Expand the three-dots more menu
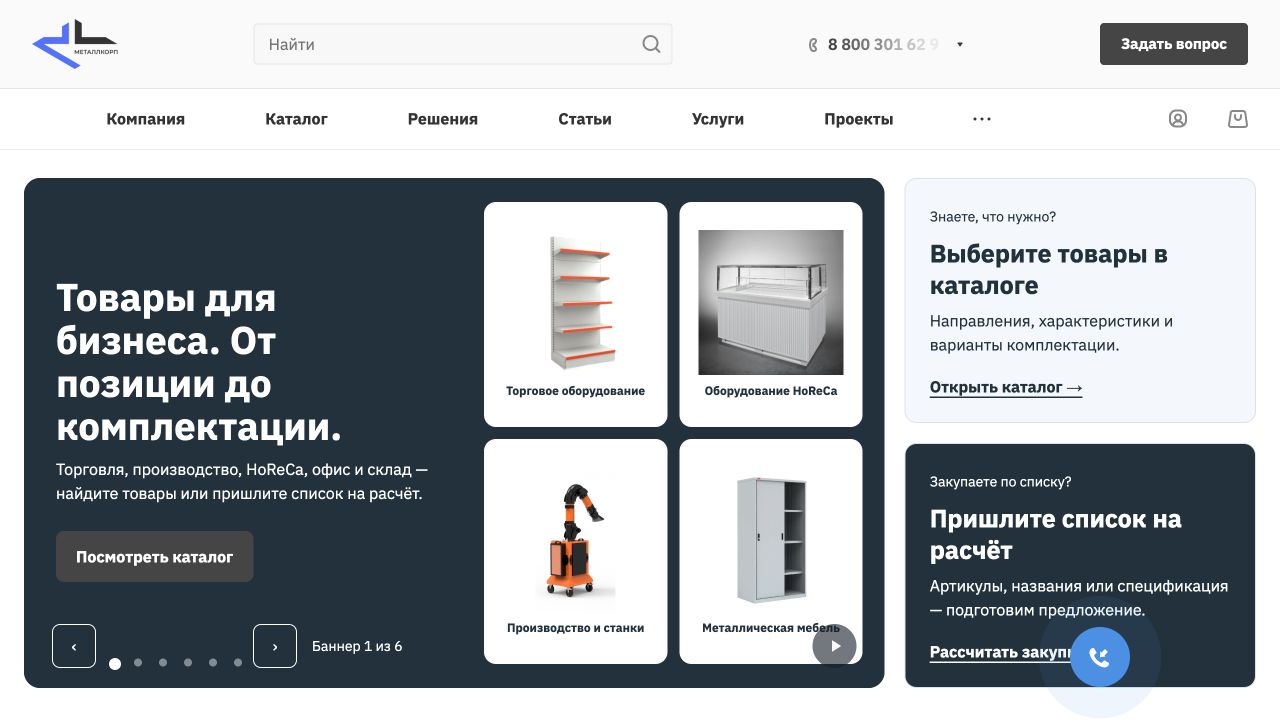The height and width of the screenshot is (720, 1280). pyautogui.click(x=982, y=119)
